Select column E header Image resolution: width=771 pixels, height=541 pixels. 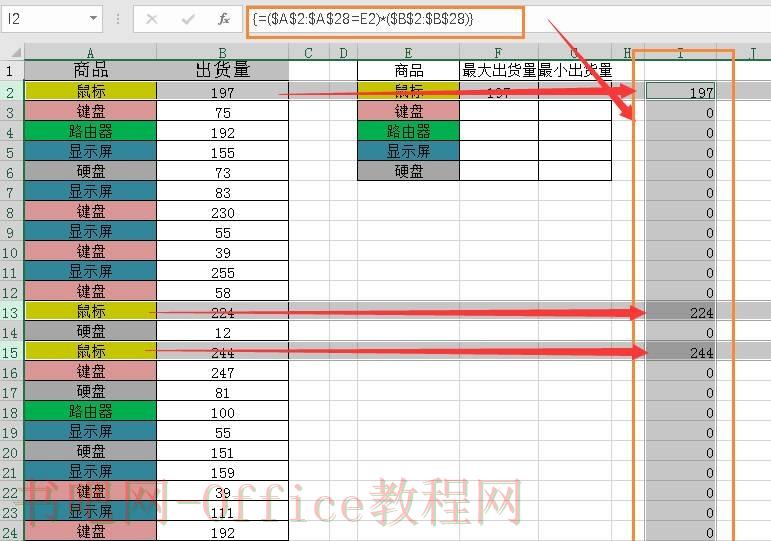coord(408,52)
